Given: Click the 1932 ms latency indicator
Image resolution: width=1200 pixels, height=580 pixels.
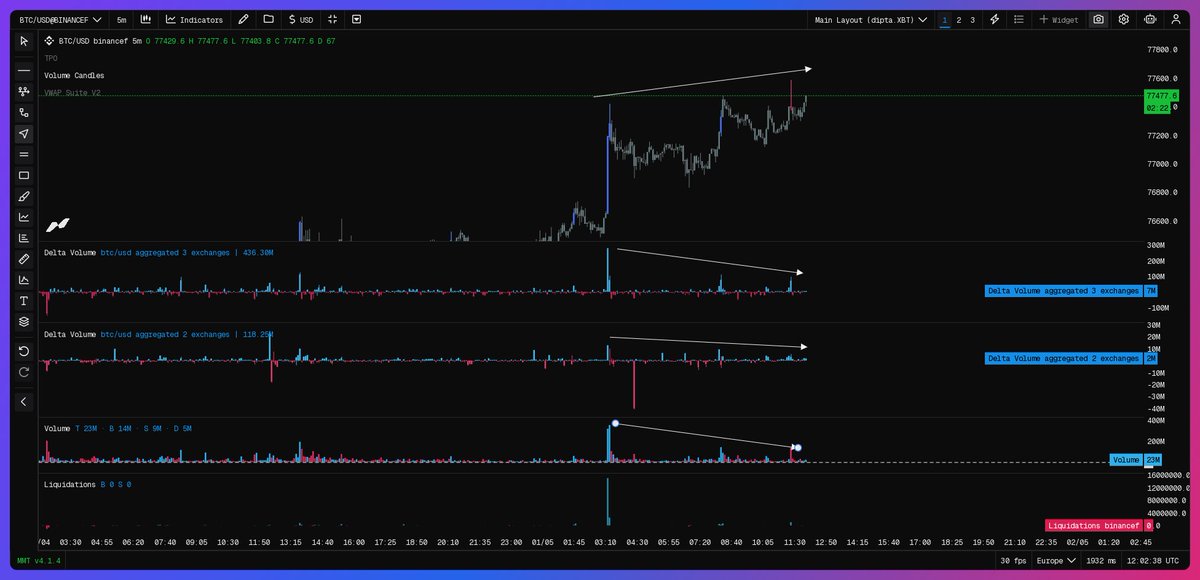Looking at the screenshot, I should tap(1103, 561).
